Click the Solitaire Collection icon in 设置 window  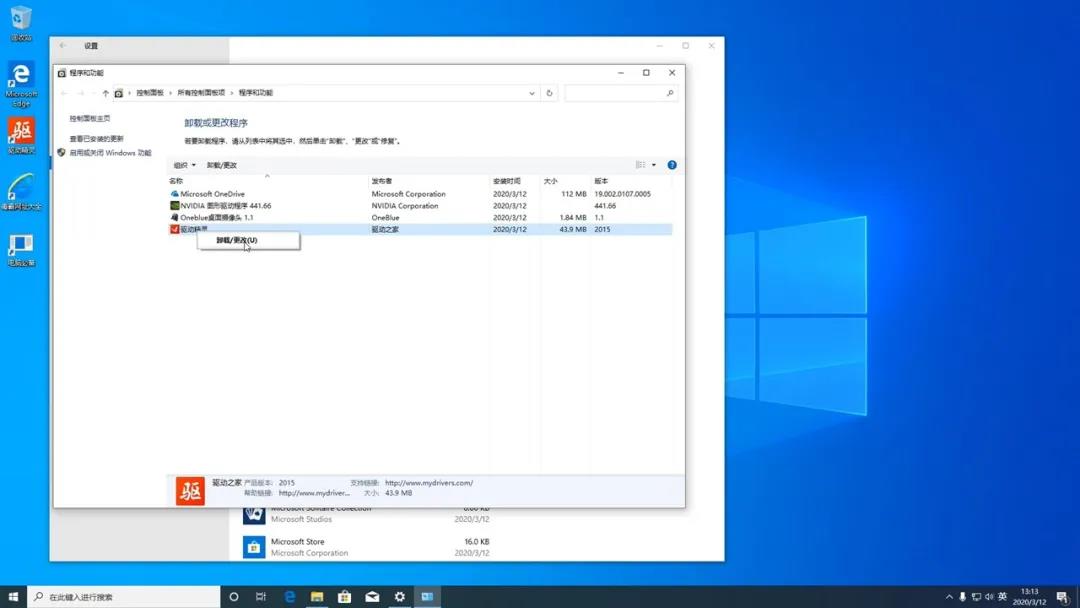pos(253,514)
